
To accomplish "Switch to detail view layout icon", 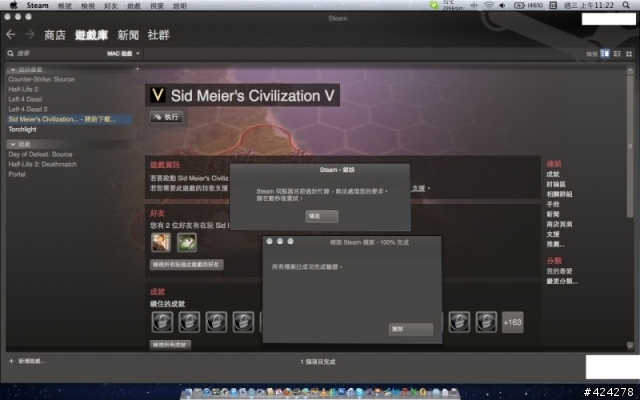I will click(605, 53).
